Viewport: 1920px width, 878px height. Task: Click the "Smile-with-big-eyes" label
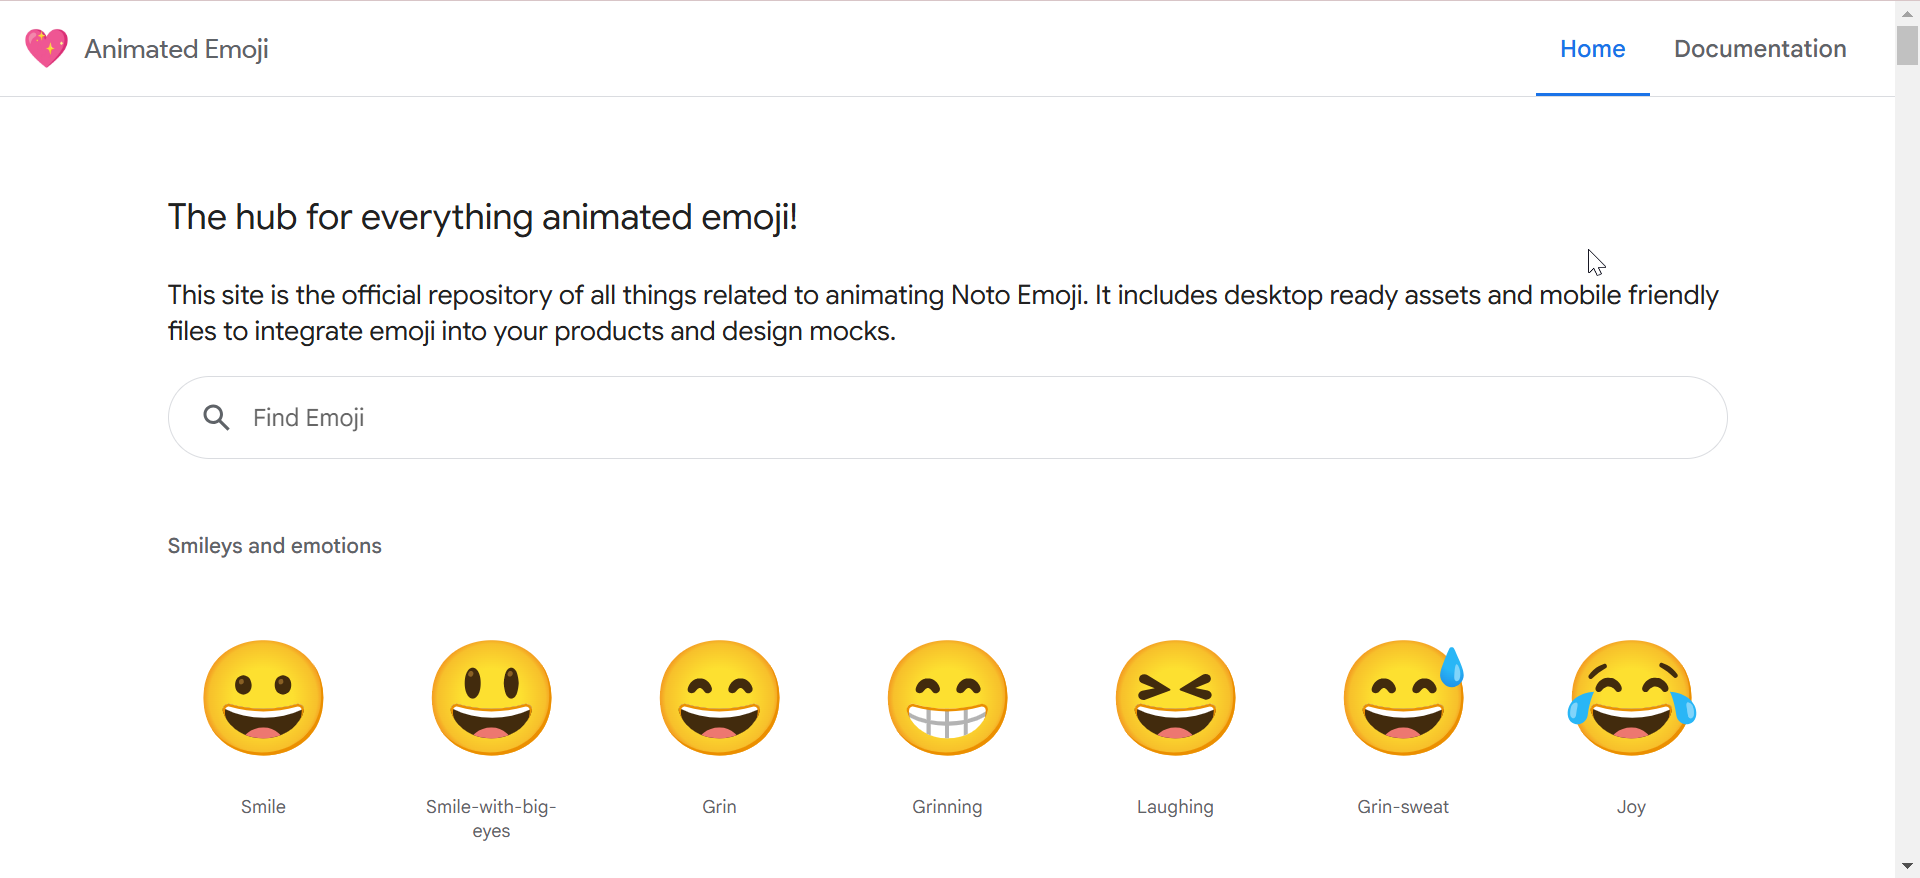click(491, 819)
